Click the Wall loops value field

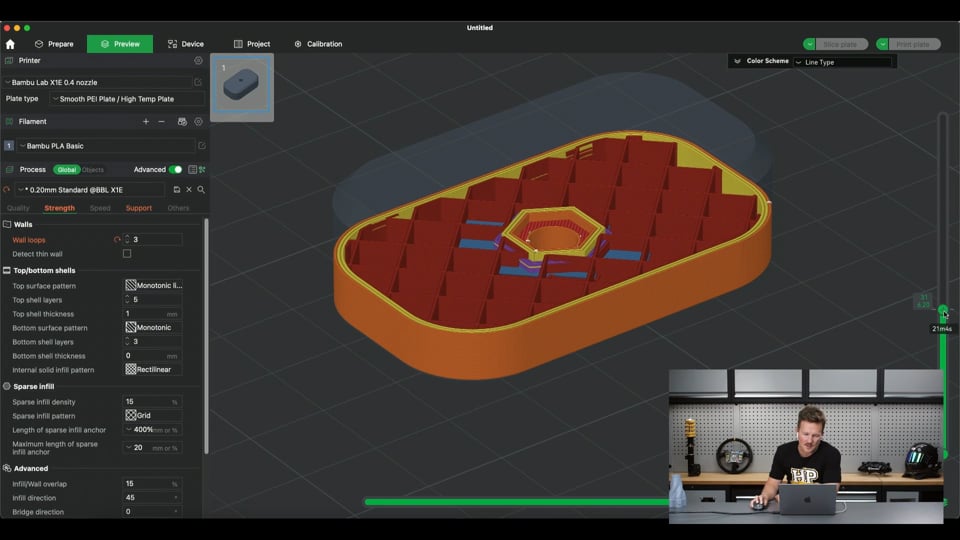click(x=153, y=239)
